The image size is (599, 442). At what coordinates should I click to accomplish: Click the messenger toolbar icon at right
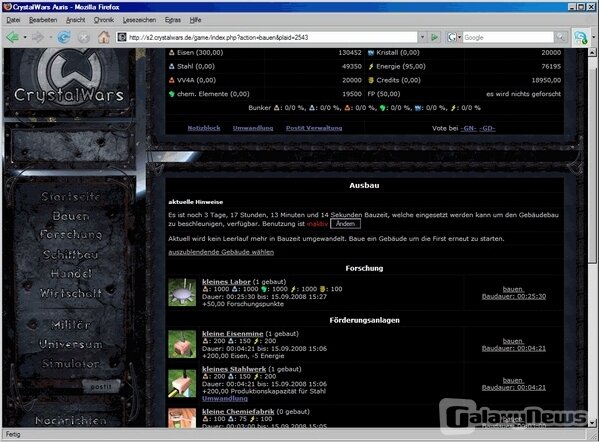pyautogui.click(x=581, y=37)
